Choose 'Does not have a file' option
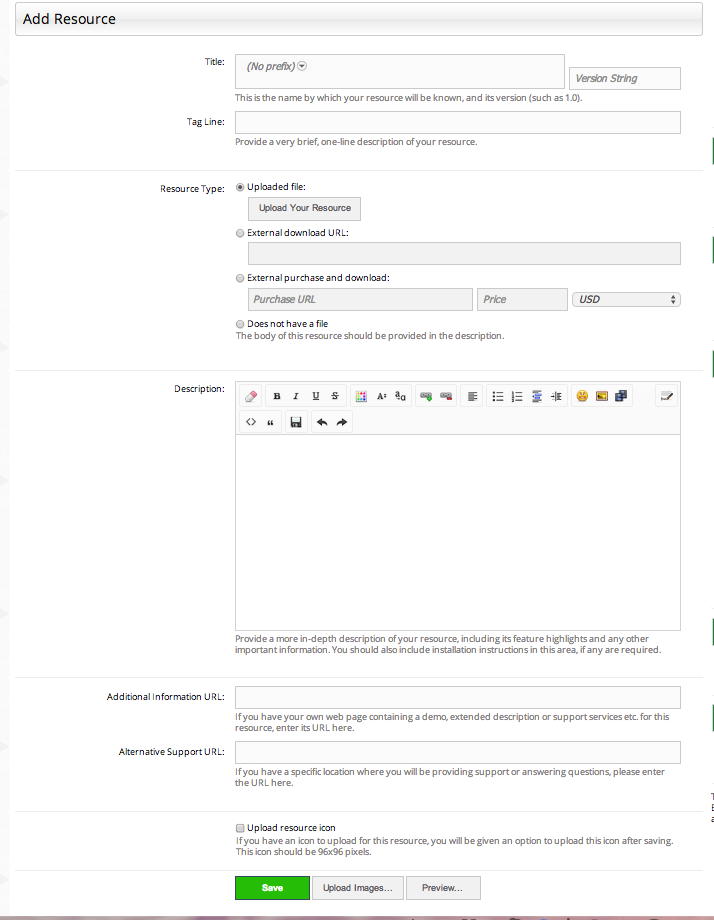Viewport: 714px width, 920px height. coord(240,324)
